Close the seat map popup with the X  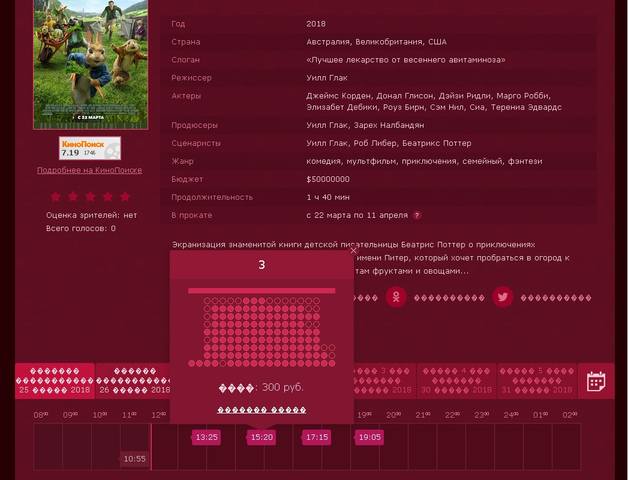(x=353, y=251)
